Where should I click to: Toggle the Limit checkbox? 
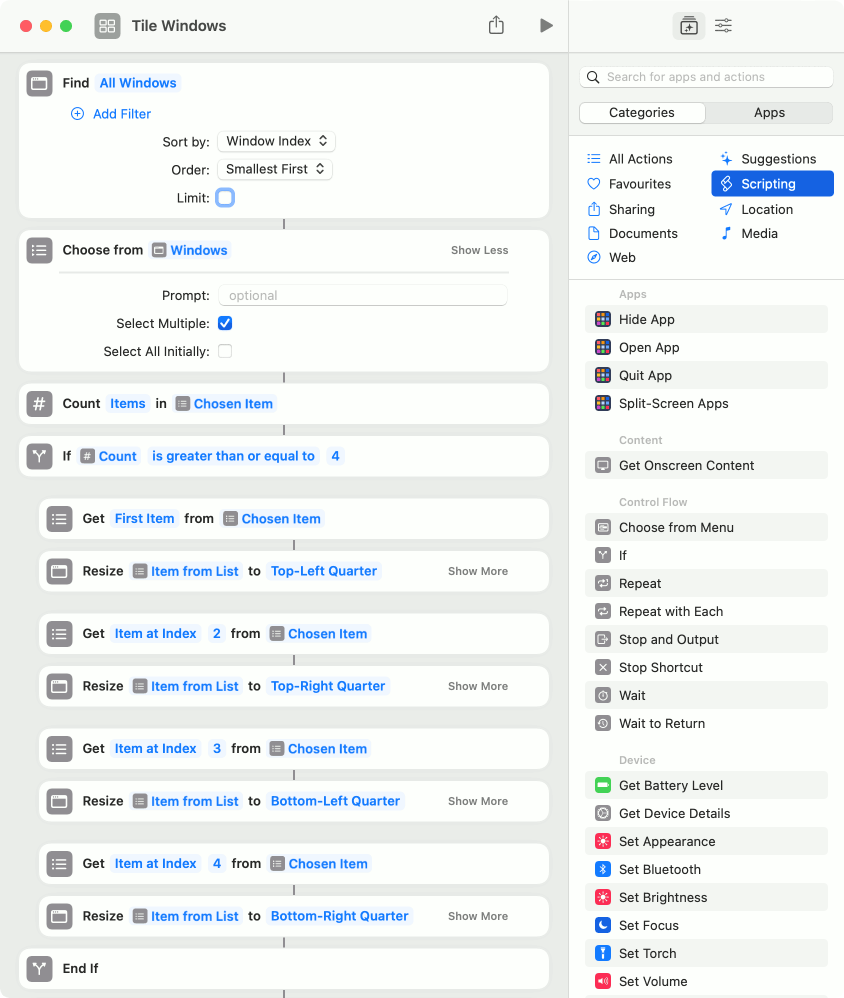click(225, 197)
